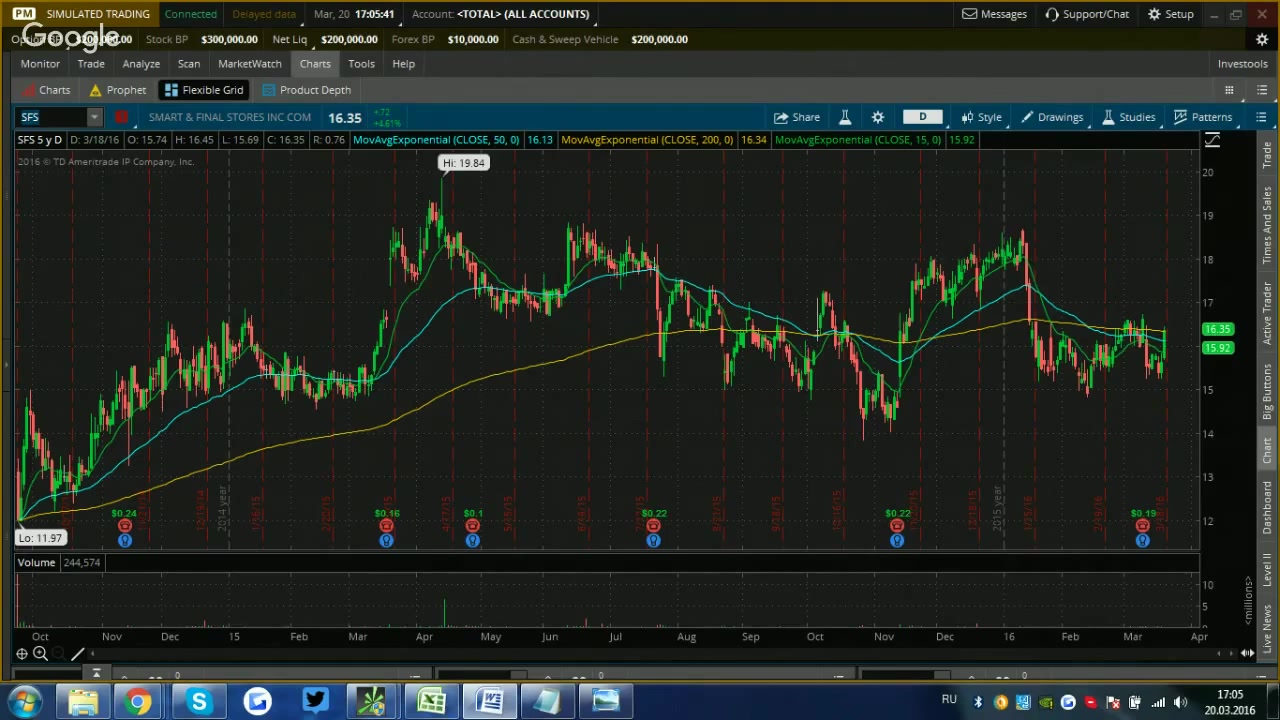Open the Studies dropdown menu

1128,117
